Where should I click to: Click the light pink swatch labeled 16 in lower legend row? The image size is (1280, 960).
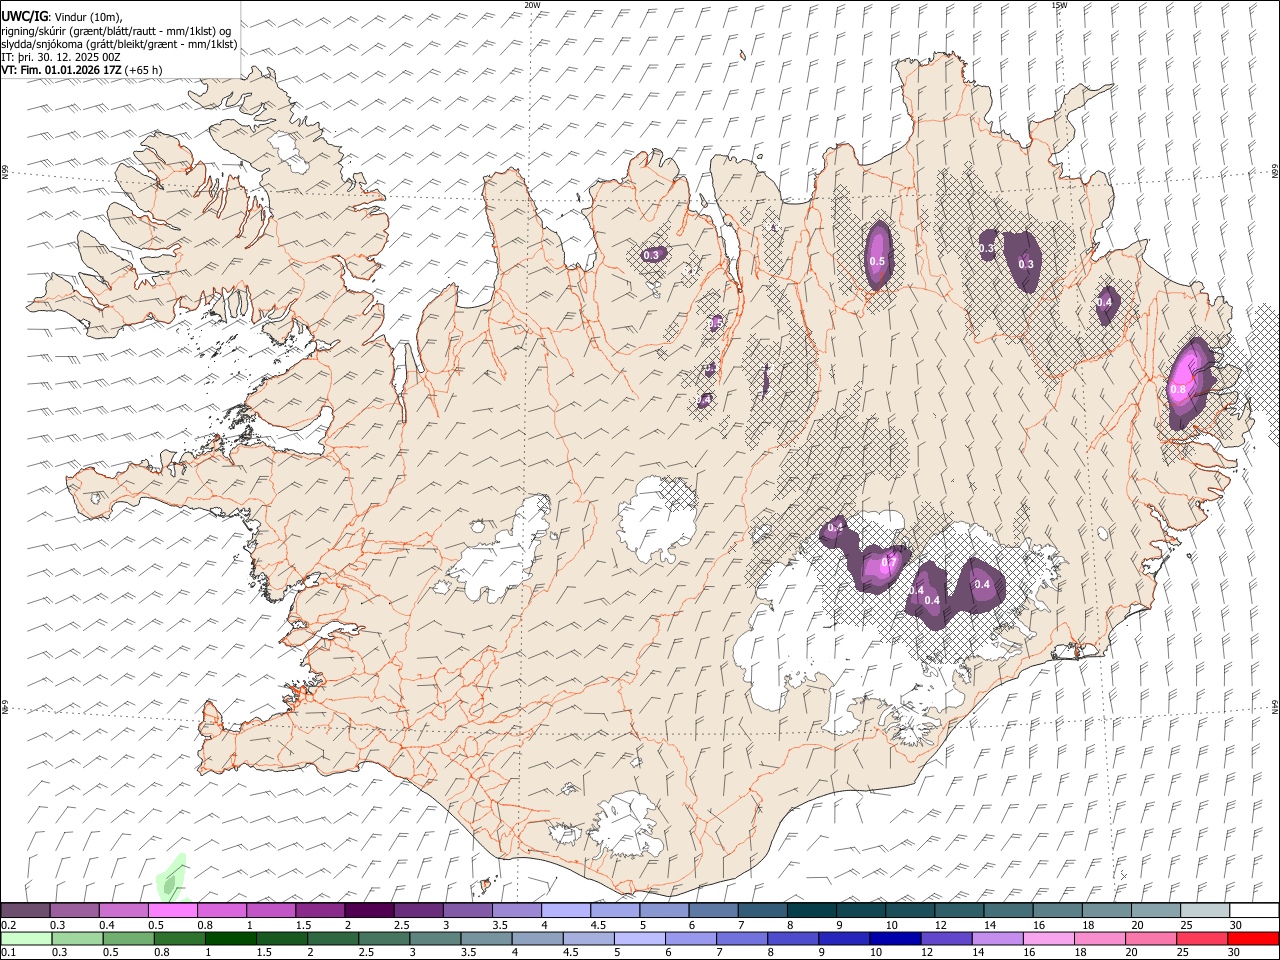tap(1048, 938)
